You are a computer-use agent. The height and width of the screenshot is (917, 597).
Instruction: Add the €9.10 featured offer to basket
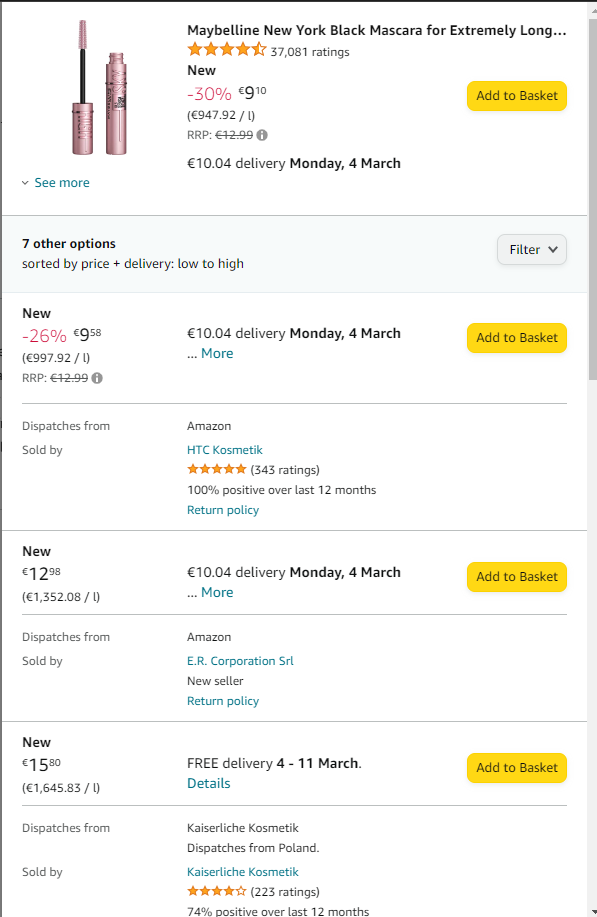(x=517, y=96)
